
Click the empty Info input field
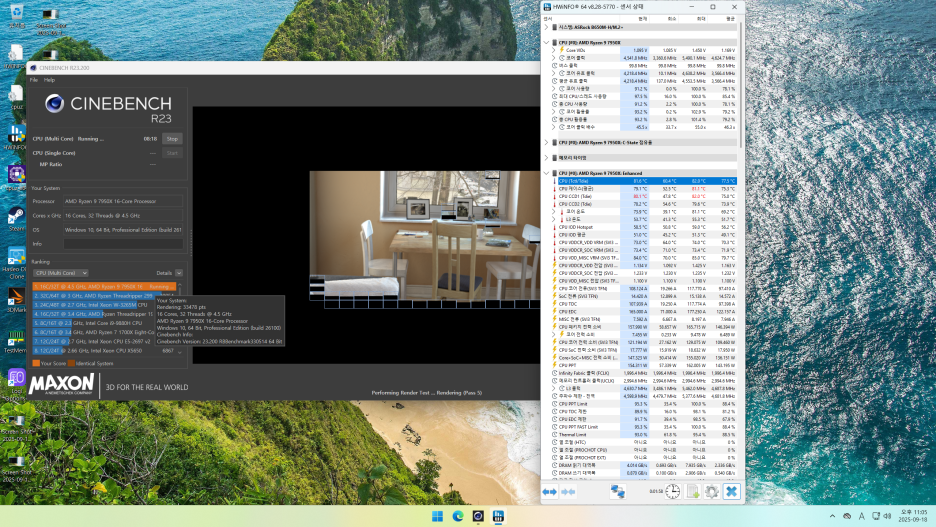(123, 244)
